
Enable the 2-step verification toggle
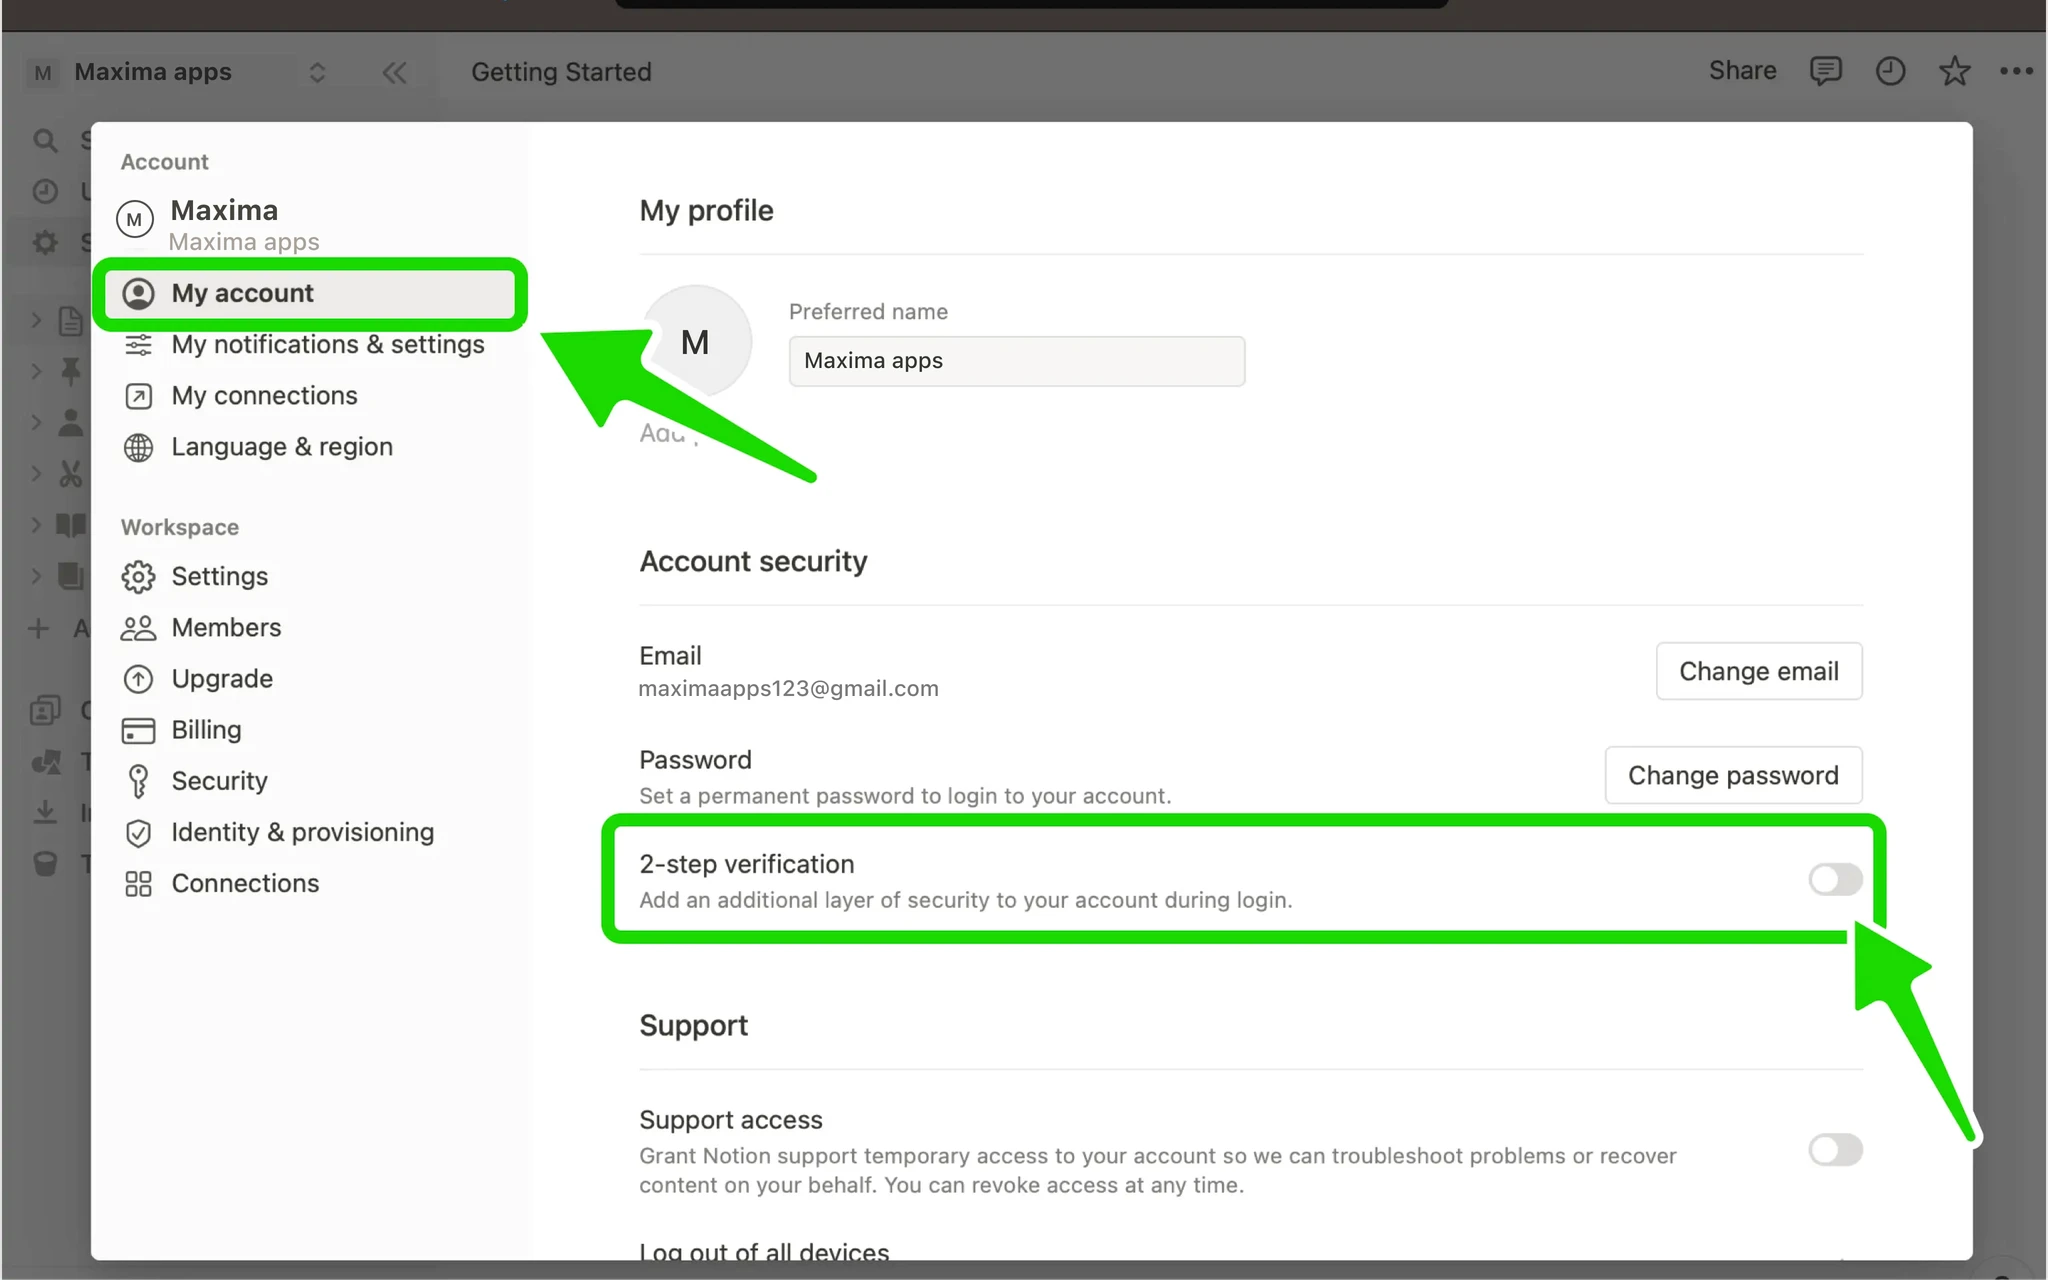click(x=1835, y=879)
